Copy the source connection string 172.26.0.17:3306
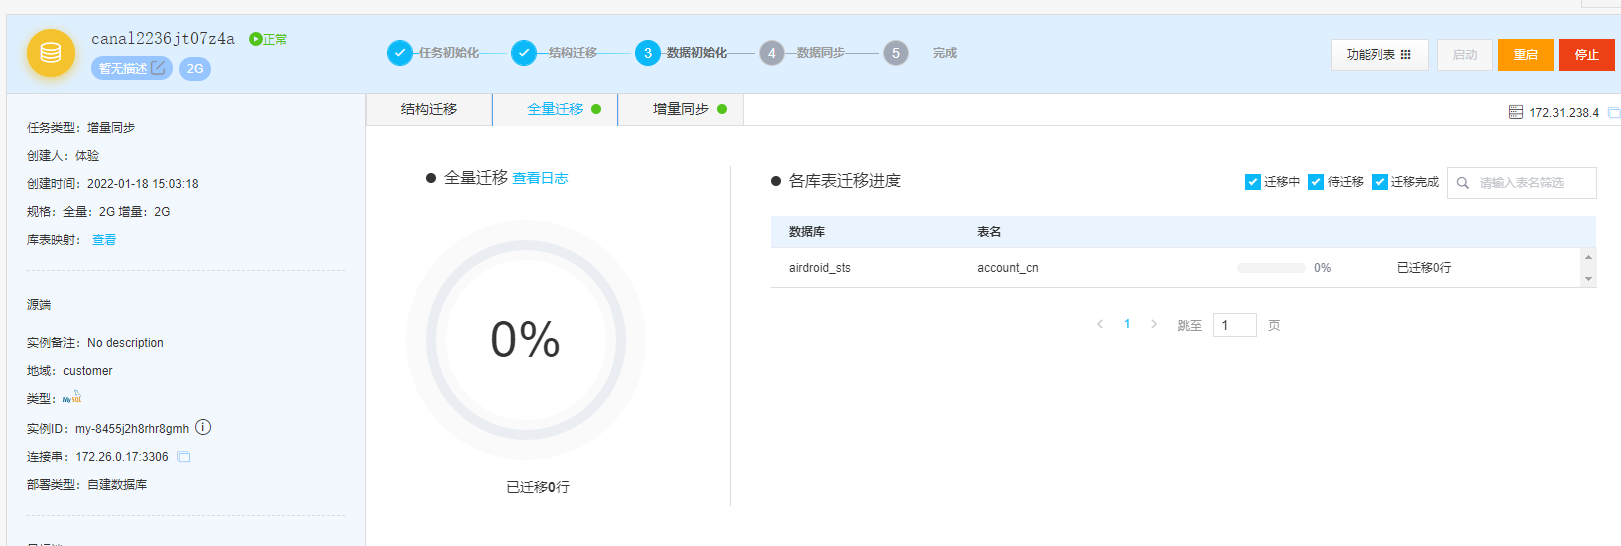 coord(184,457)
